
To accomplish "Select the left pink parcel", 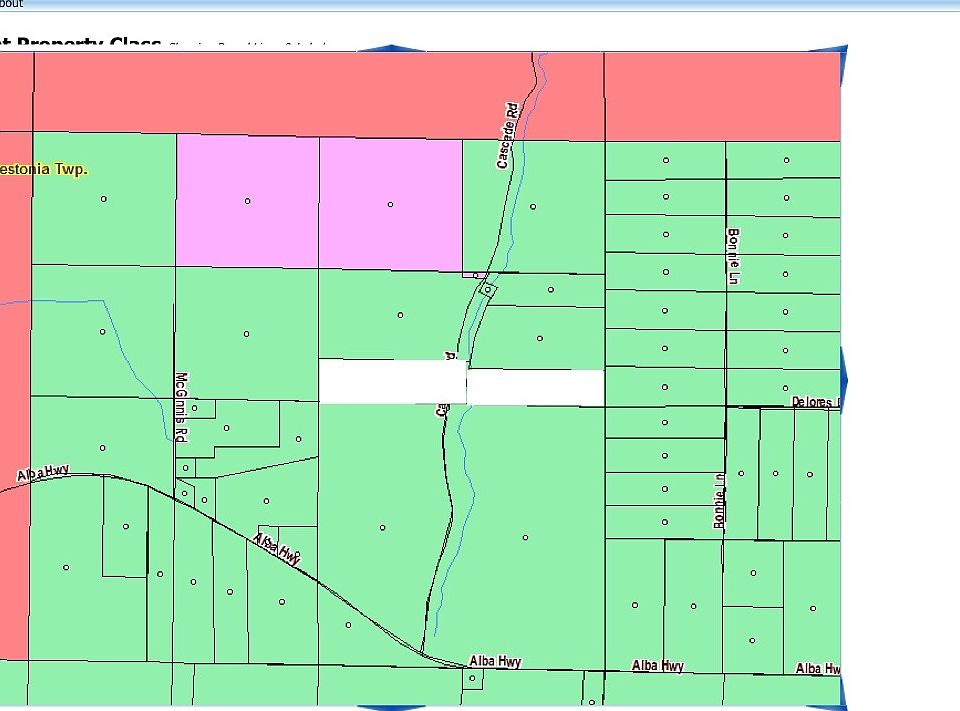I will [x=247, y=201].
